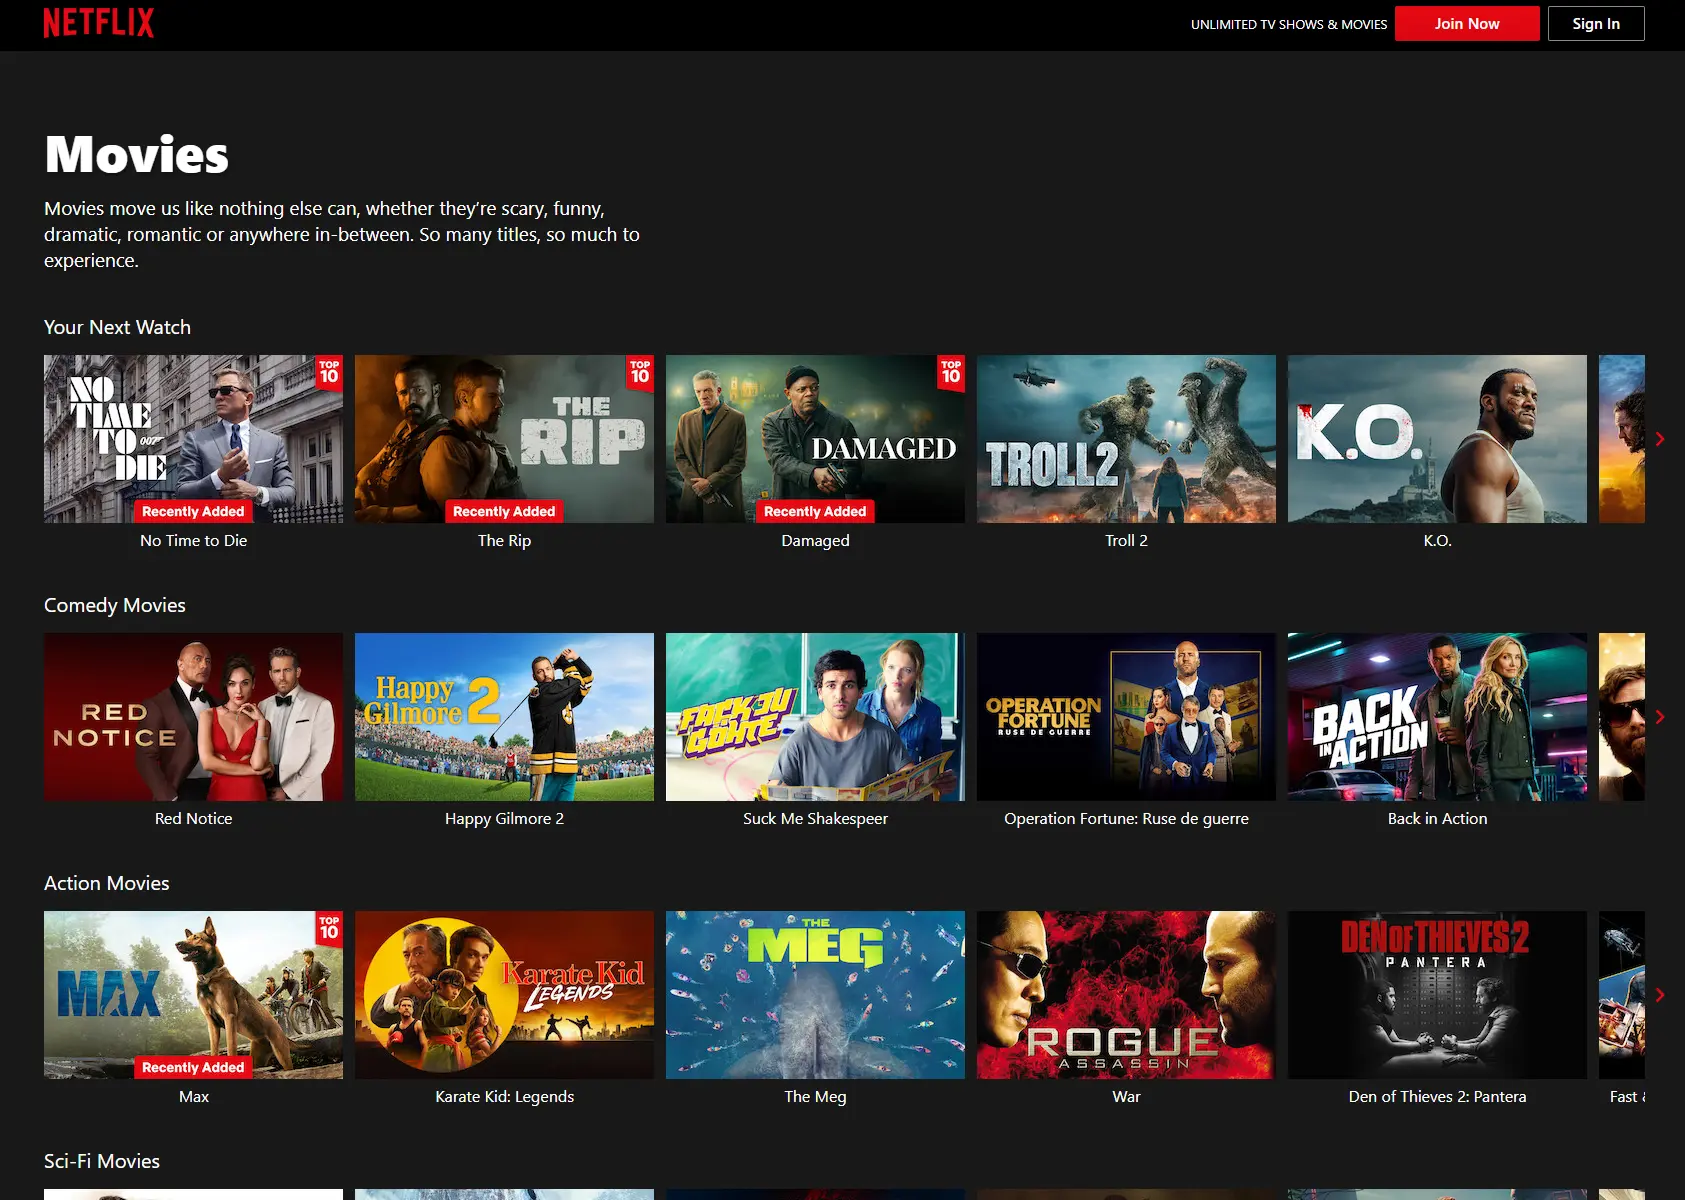Screen dimensions: 1685x1200
Task: Click Den of Thieves 2: Pantera title
Action: pyautogui.click(x=1437, y=1096)
